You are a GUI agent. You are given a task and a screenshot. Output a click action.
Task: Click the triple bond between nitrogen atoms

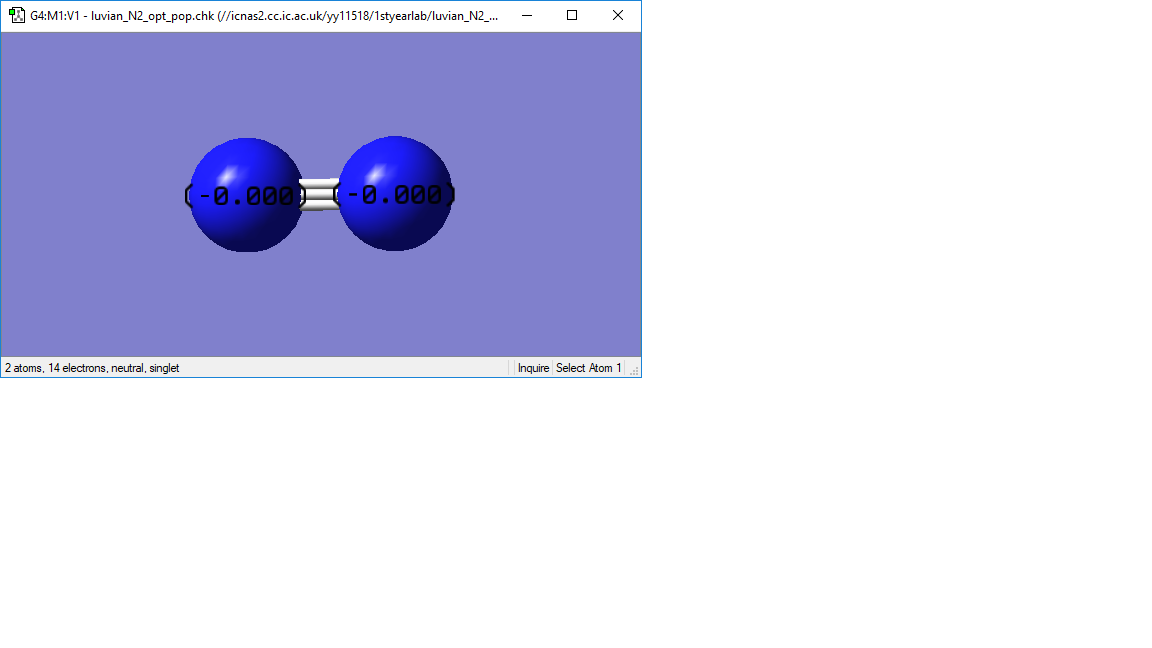320,195
